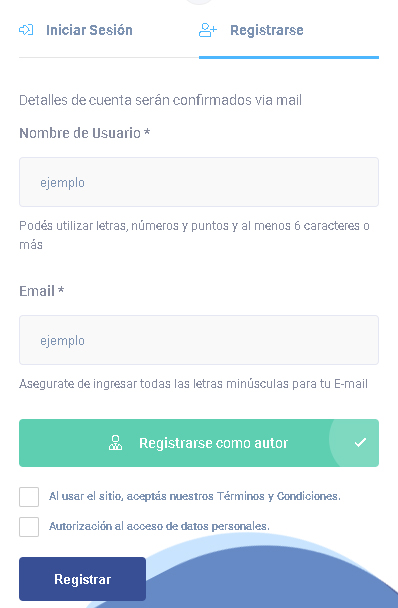Click the author person icon
Viewport: 398px width, 608px height.
pyautogui.click(x=115, y=443)
